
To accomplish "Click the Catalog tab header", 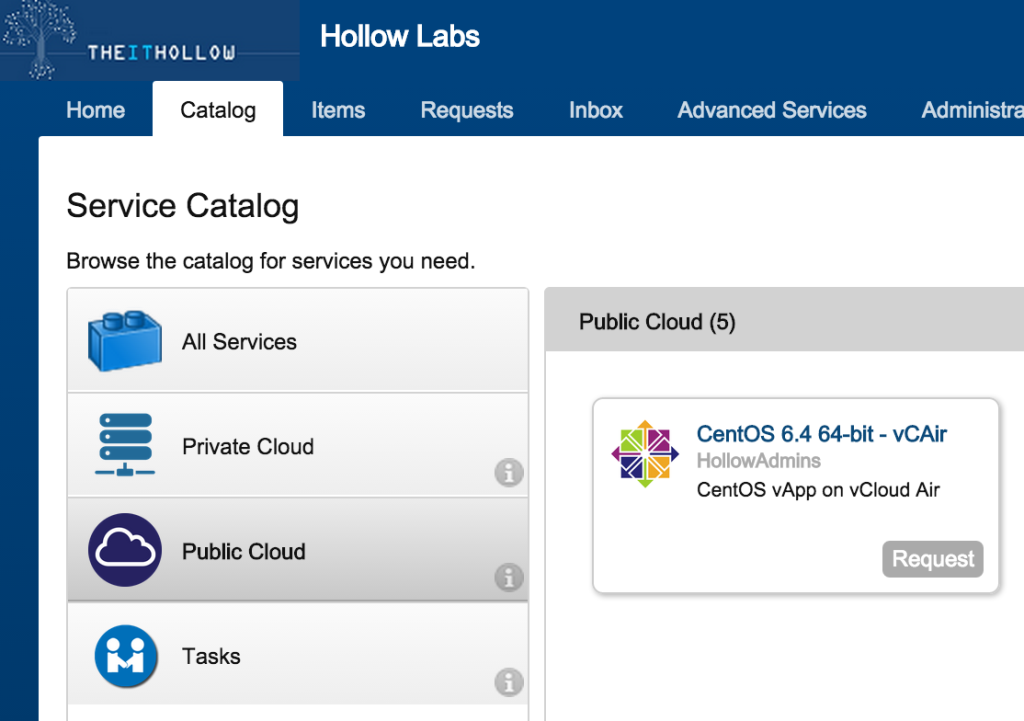I will click(217, 110).
